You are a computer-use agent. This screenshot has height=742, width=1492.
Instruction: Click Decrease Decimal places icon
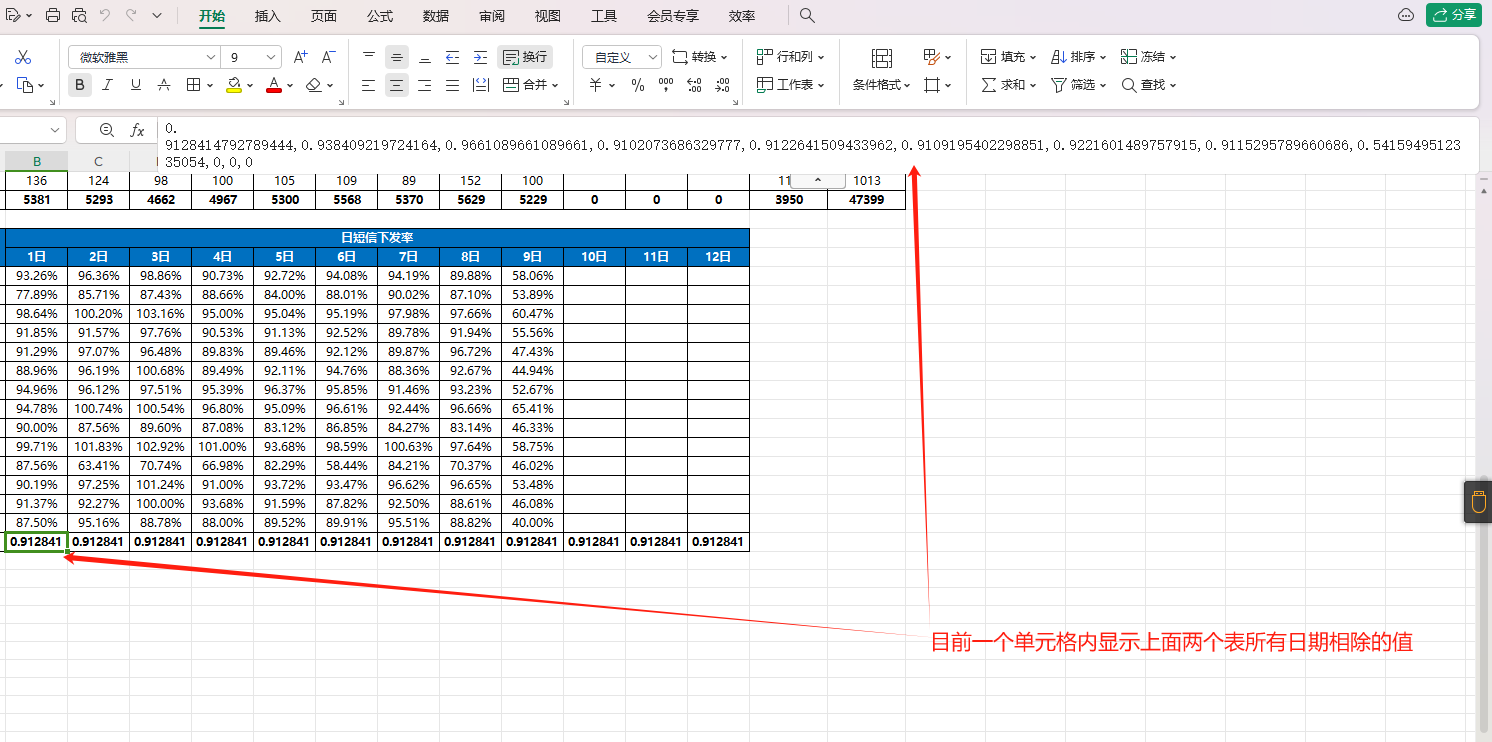723,85
